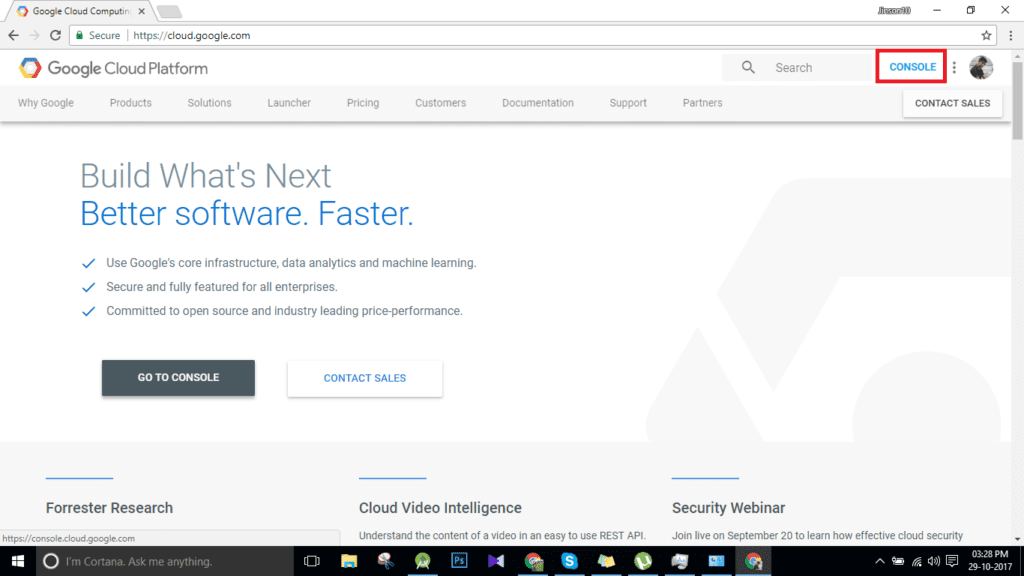Open File Explorer from the taskbar
1024x576 pixels.
pyautogui.click(x=349, y=561)
